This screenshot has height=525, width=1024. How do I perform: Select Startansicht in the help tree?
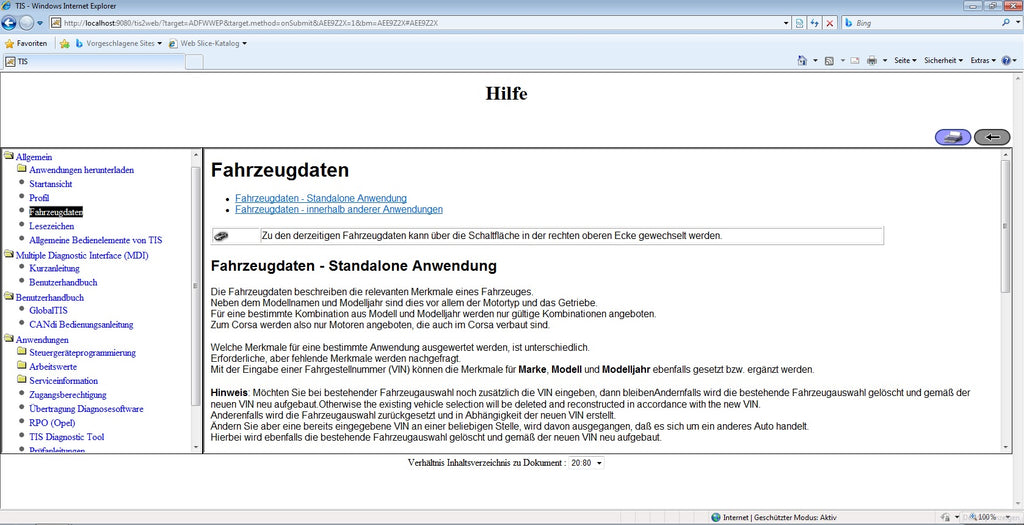[x=50, y=184]
